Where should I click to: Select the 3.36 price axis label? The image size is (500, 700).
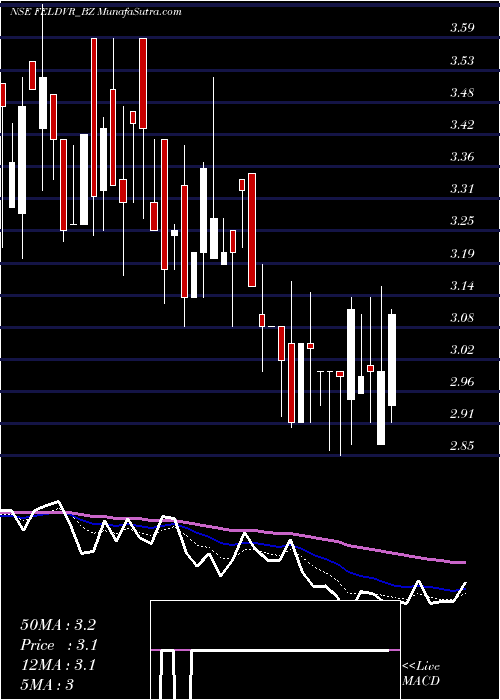[462, 157]
